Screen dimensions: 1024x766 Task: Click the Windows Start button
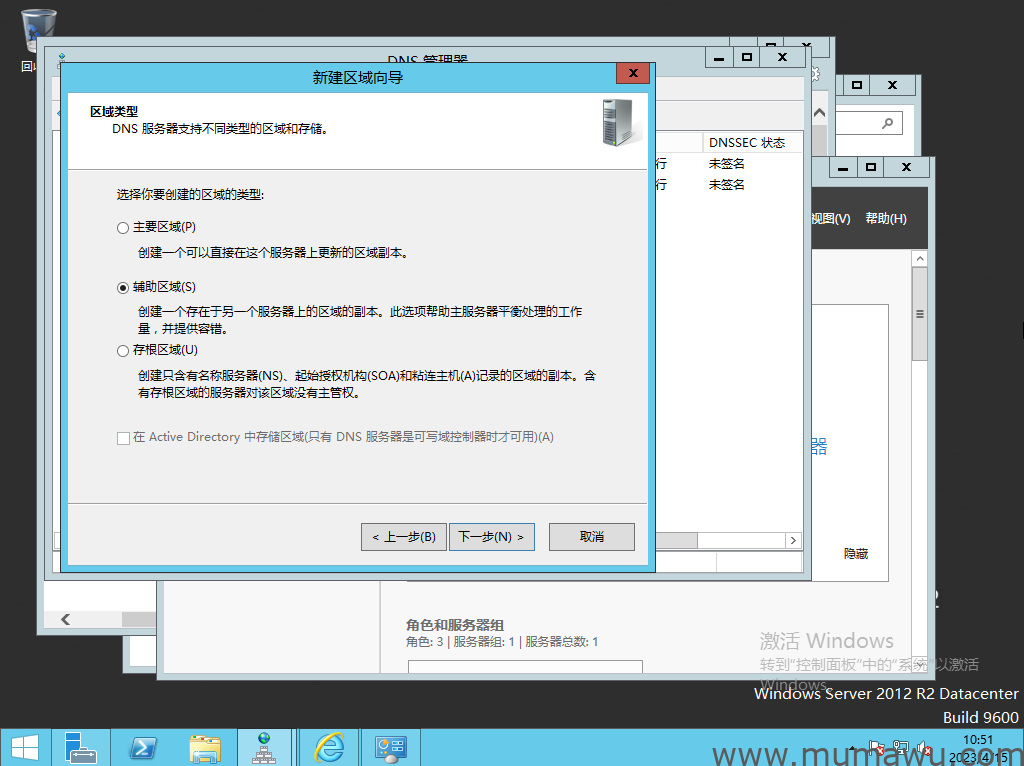(24, 747)
